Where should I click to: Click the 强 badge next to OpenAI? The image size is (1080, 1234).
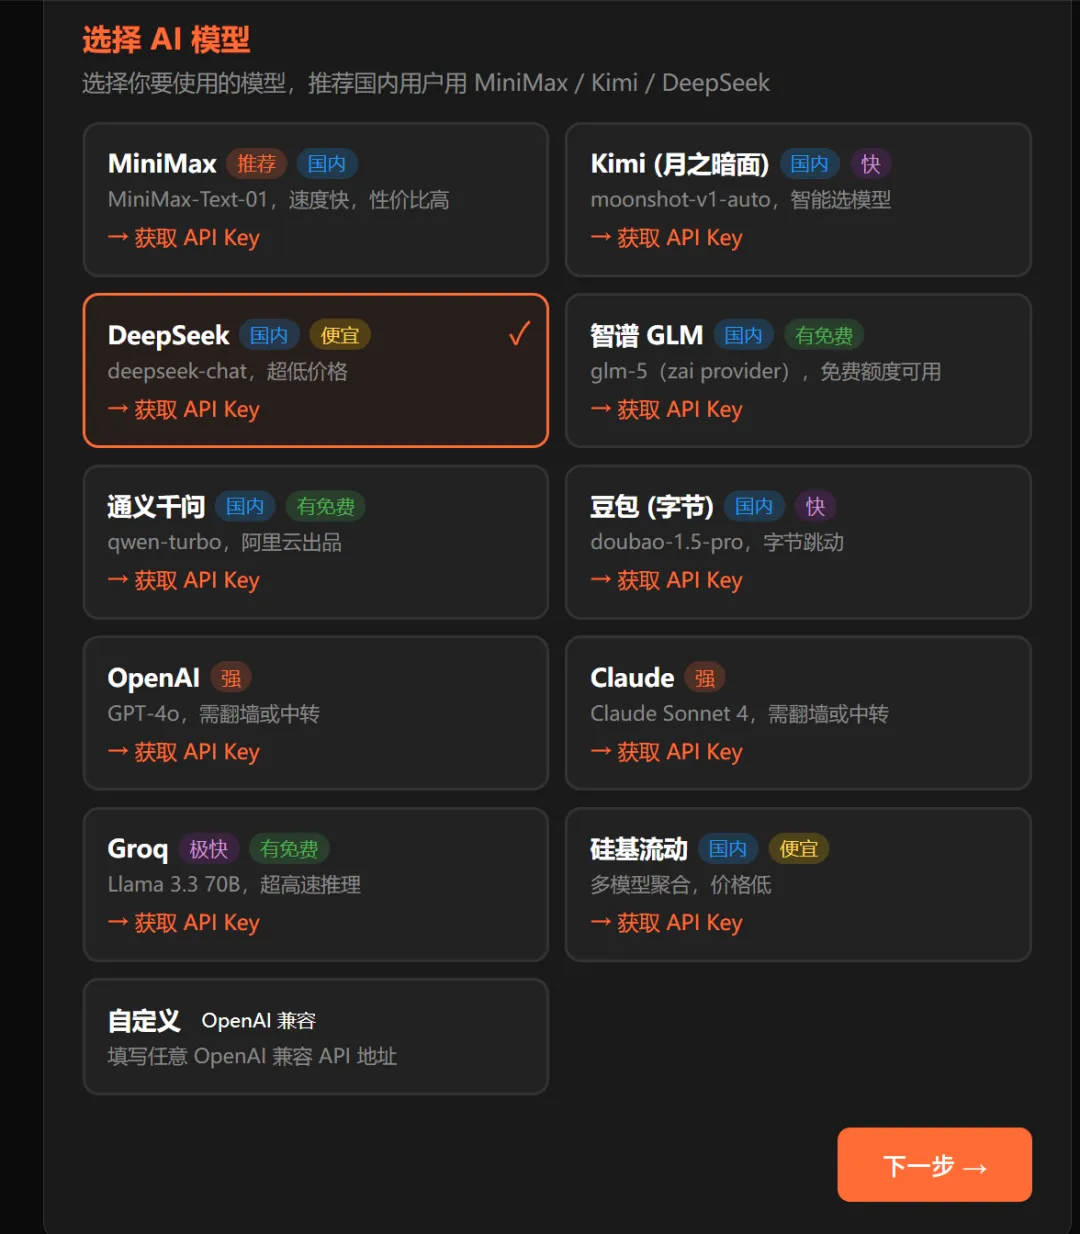tap(231, 678)
